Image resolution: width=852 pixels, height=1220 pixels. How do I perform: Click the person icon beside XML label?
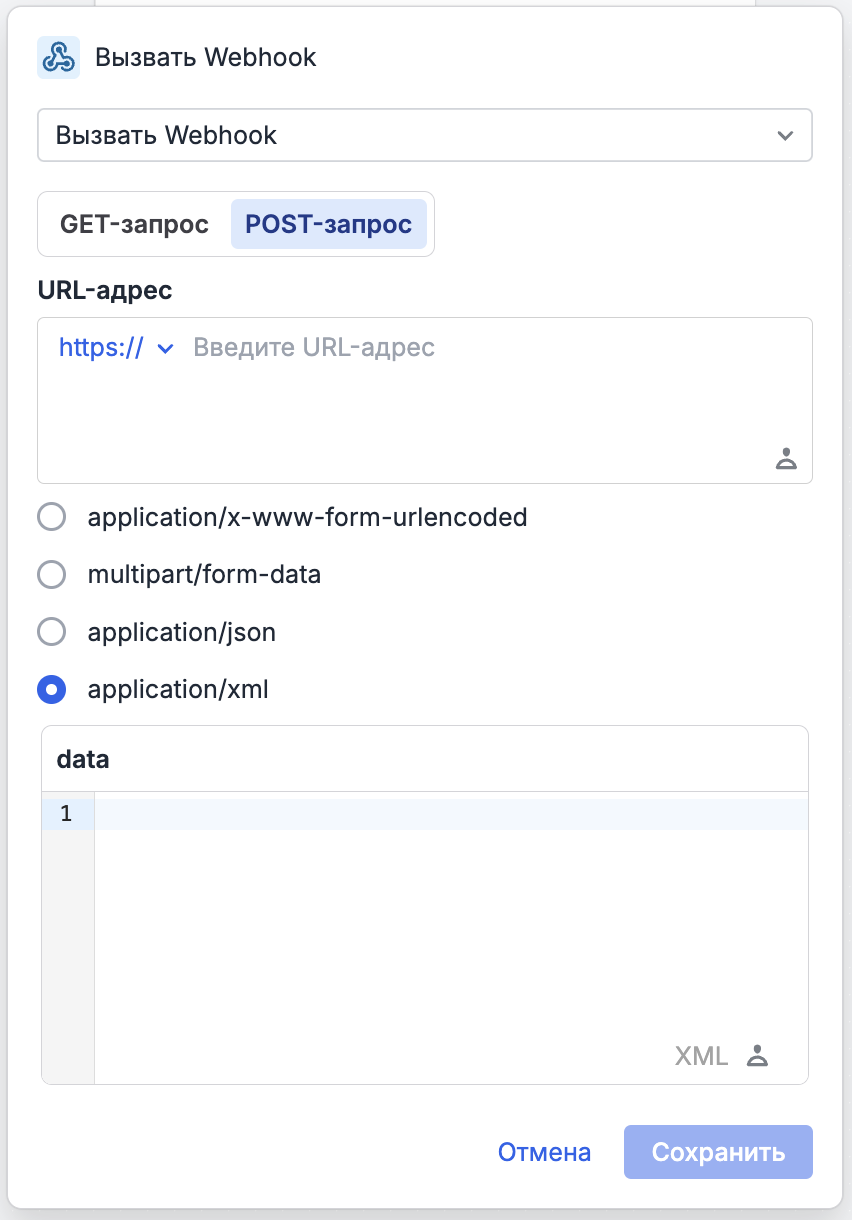pyautogui.click(x=758, y=1056)
